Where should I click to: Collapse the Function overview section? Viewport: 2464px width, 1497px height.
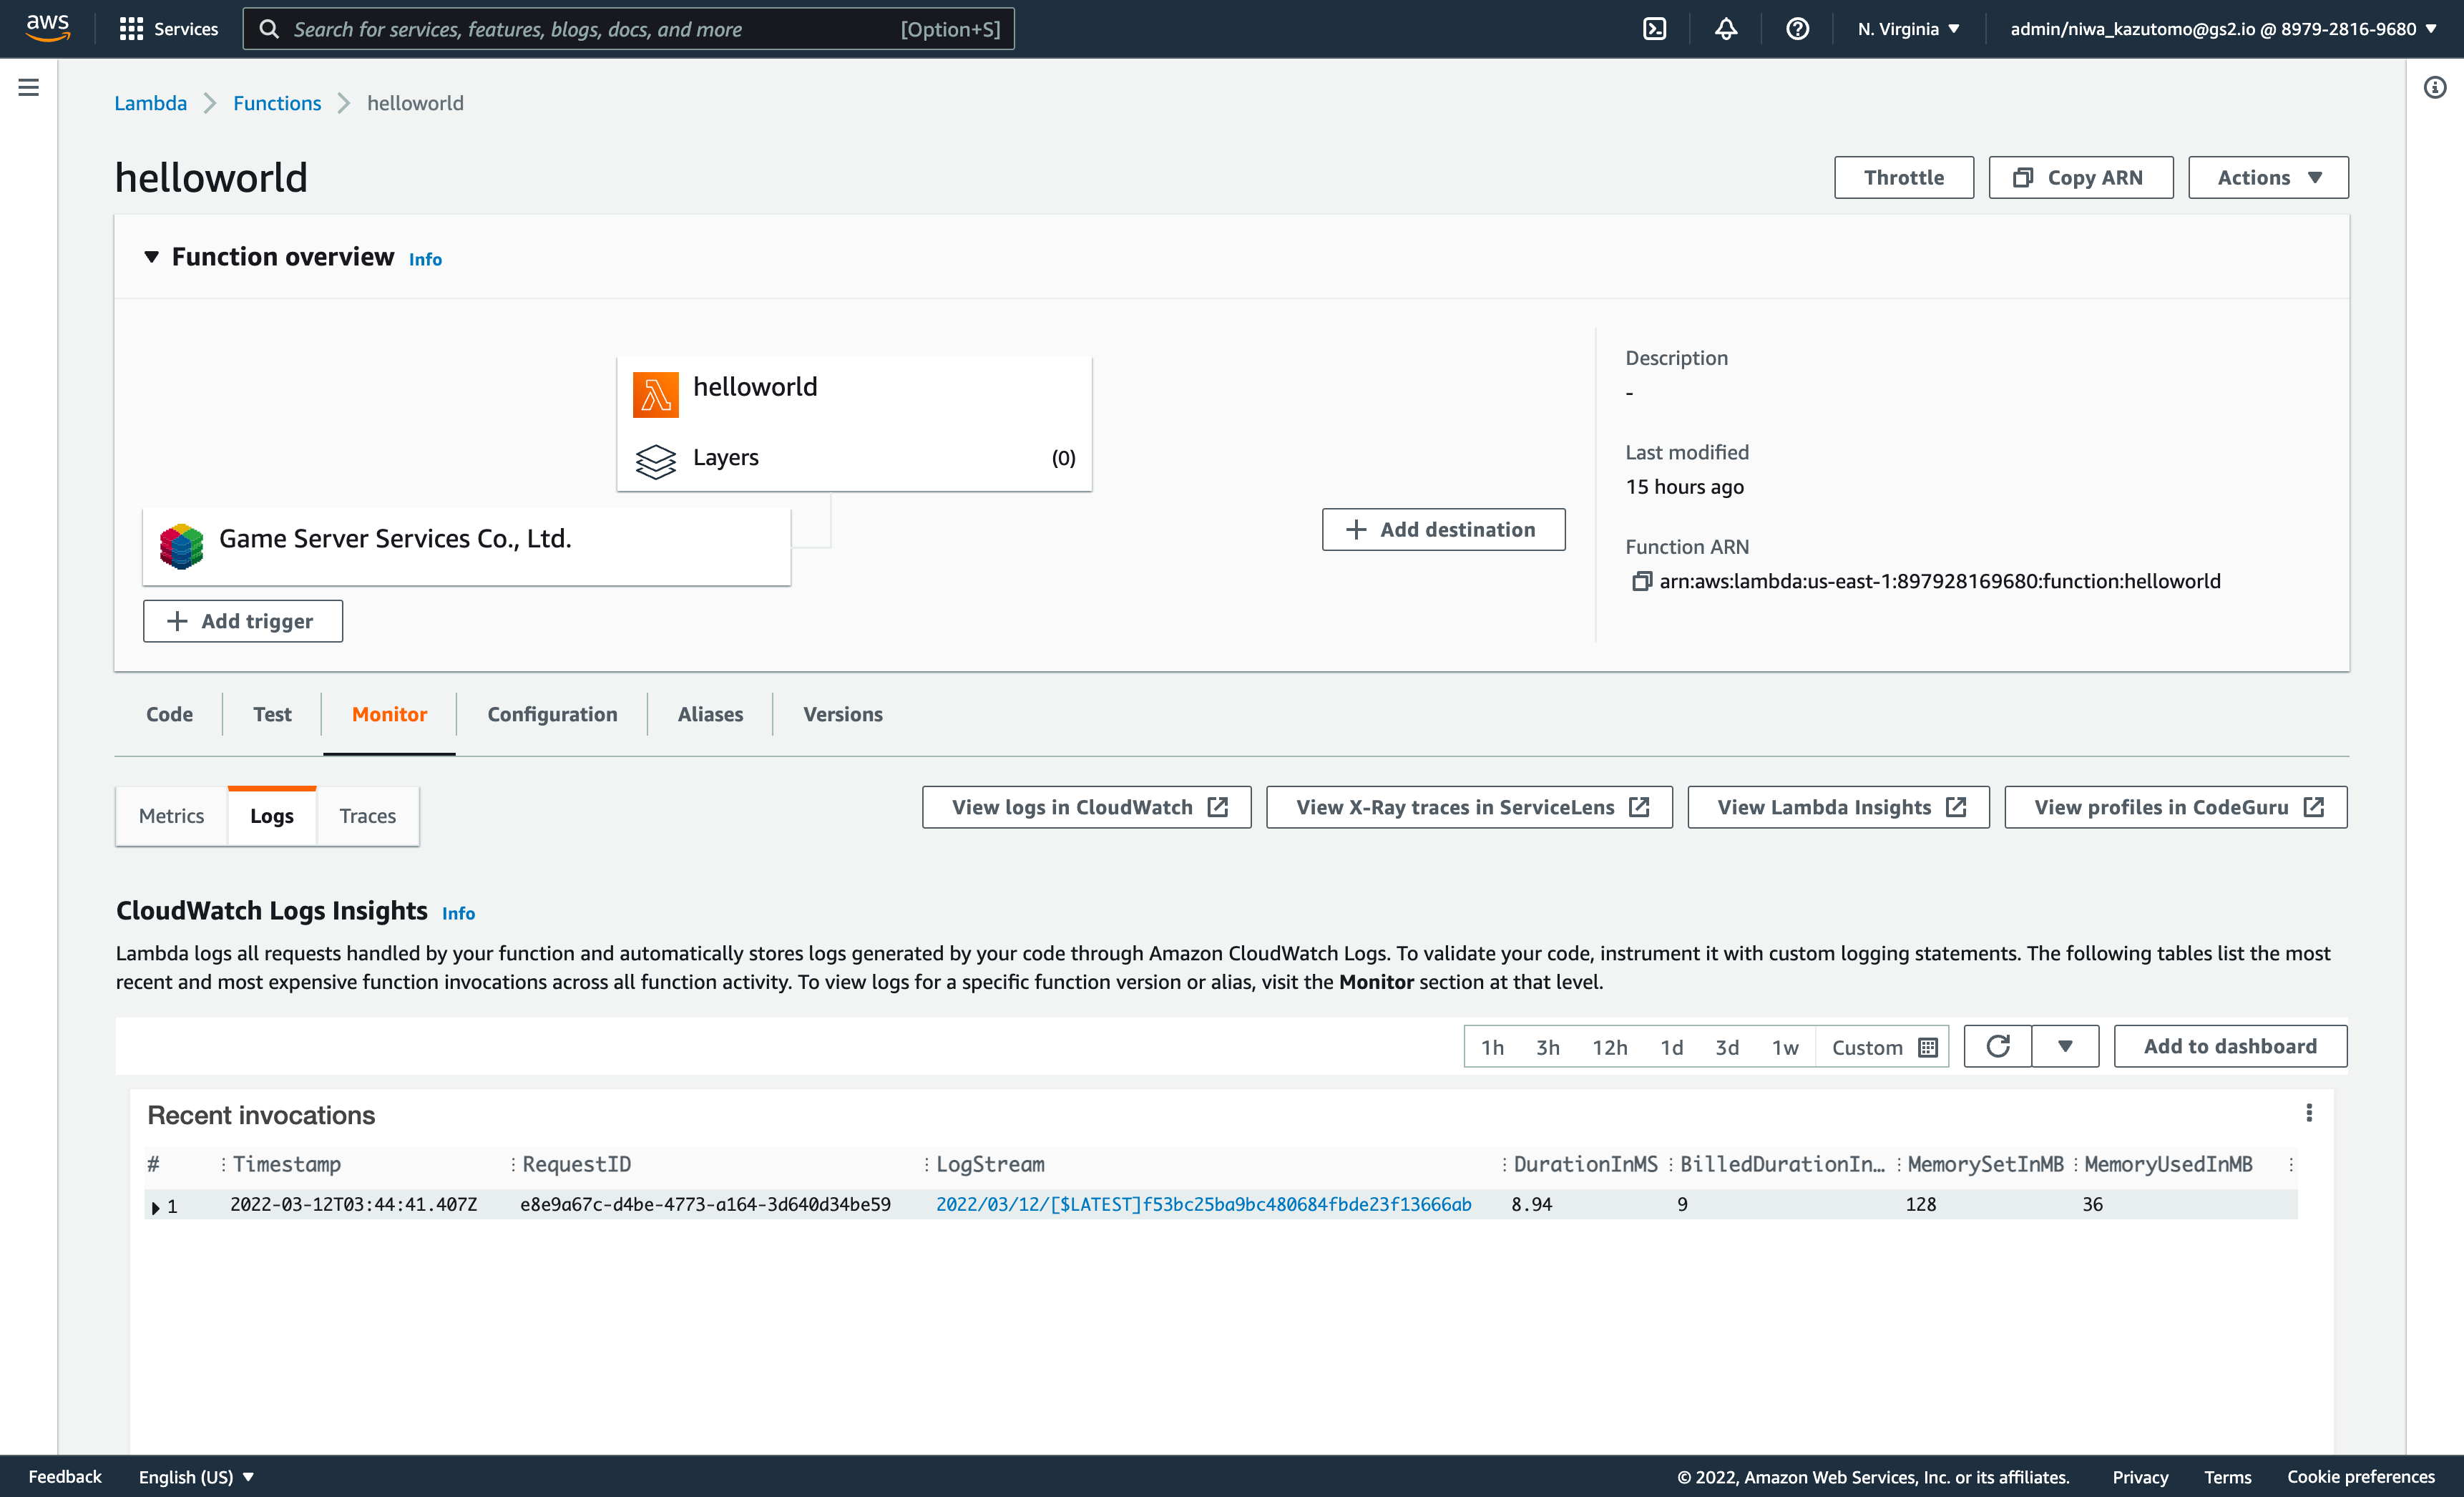click(x=151, y=257)
